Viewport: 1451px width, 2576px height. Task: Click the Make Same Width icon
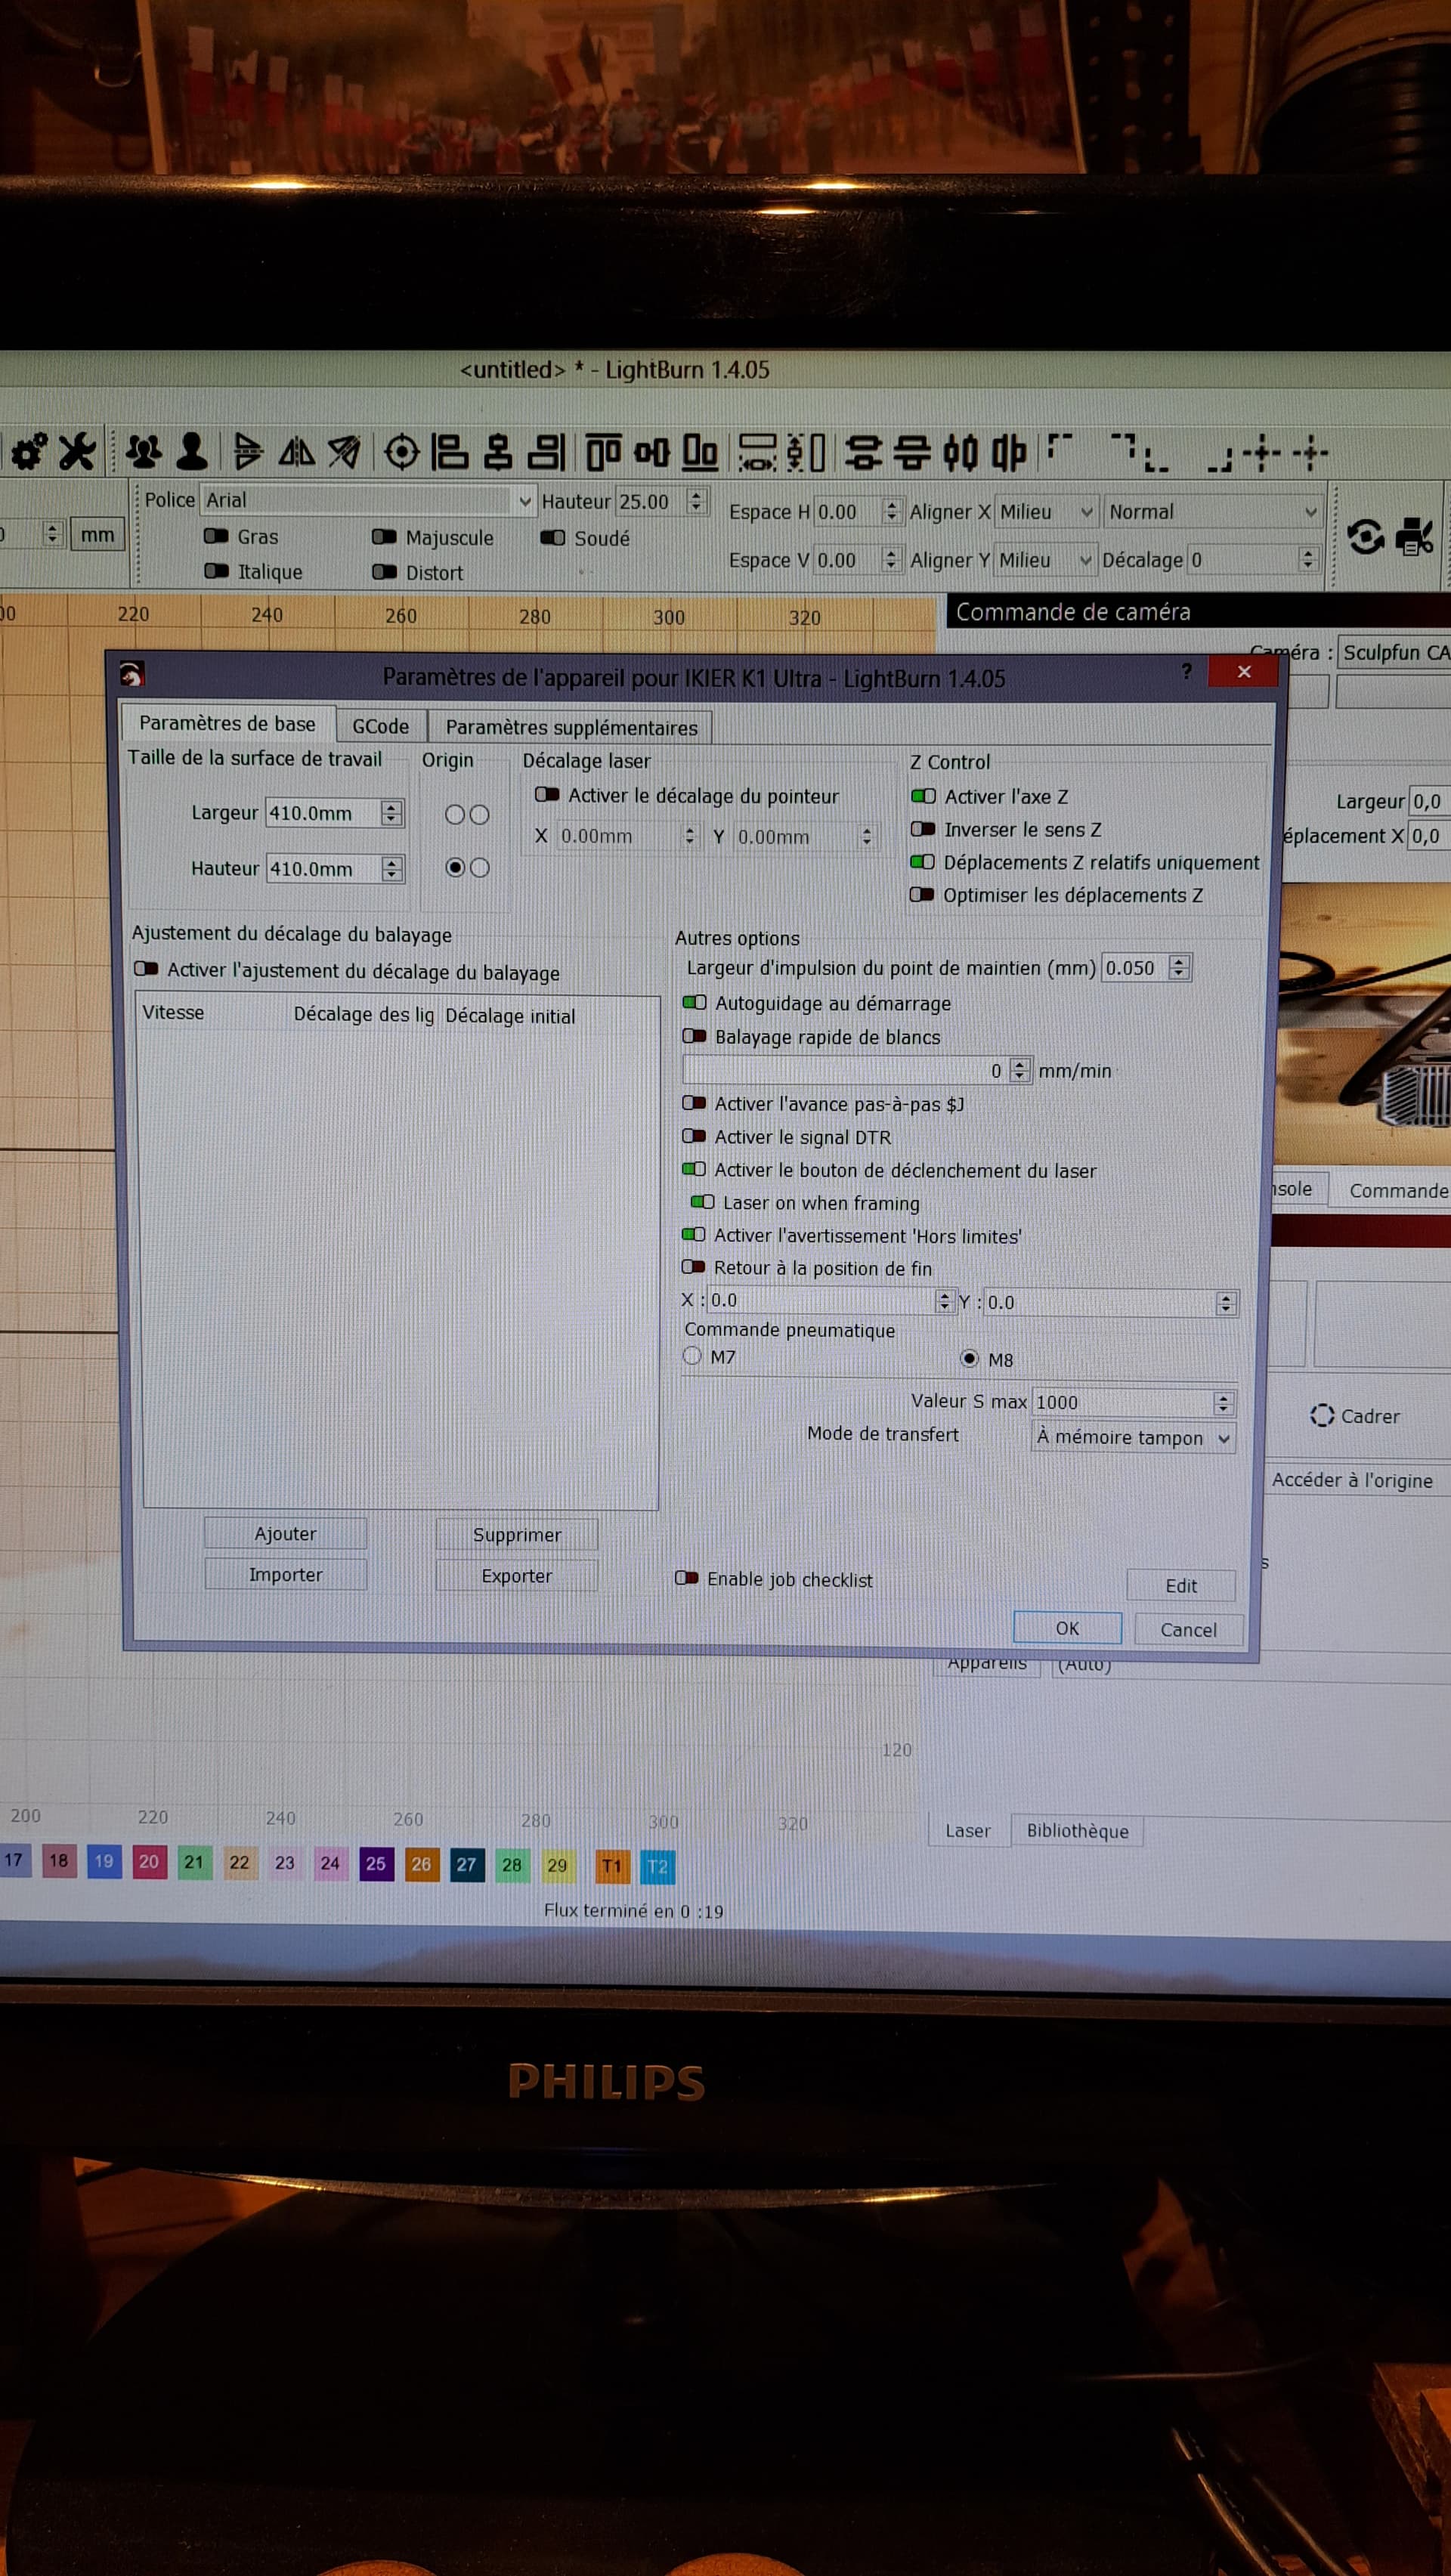click(x=757, y=452)
